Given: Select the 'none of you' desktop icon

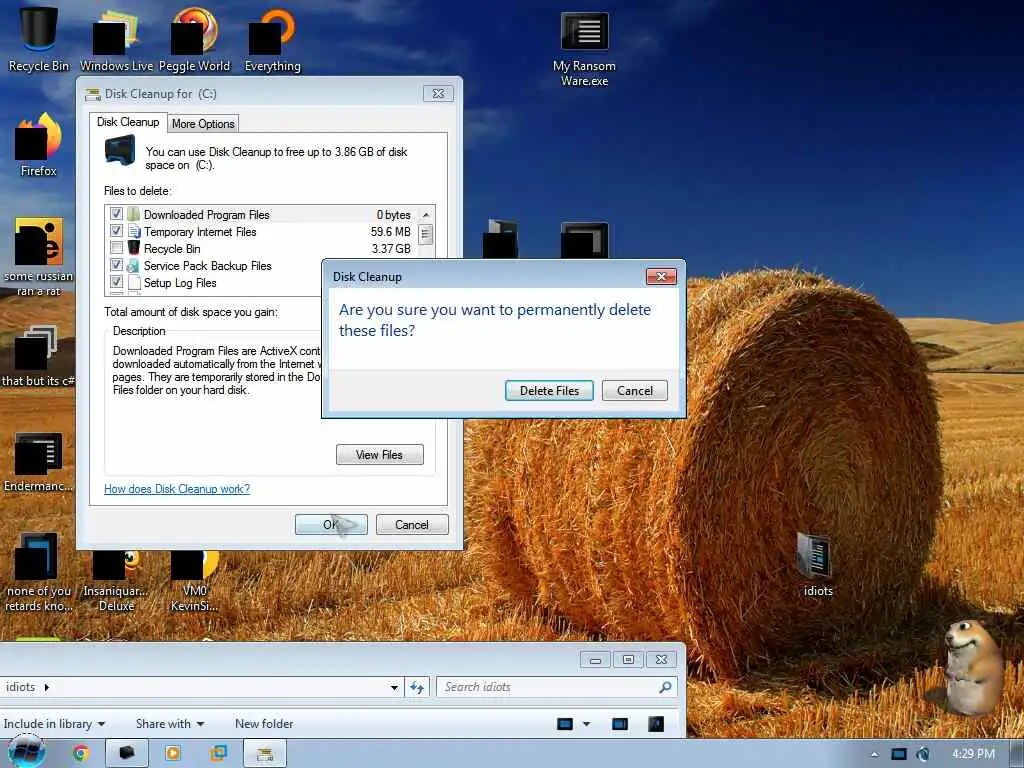Looking at the screenshot, I should (39, 573).
